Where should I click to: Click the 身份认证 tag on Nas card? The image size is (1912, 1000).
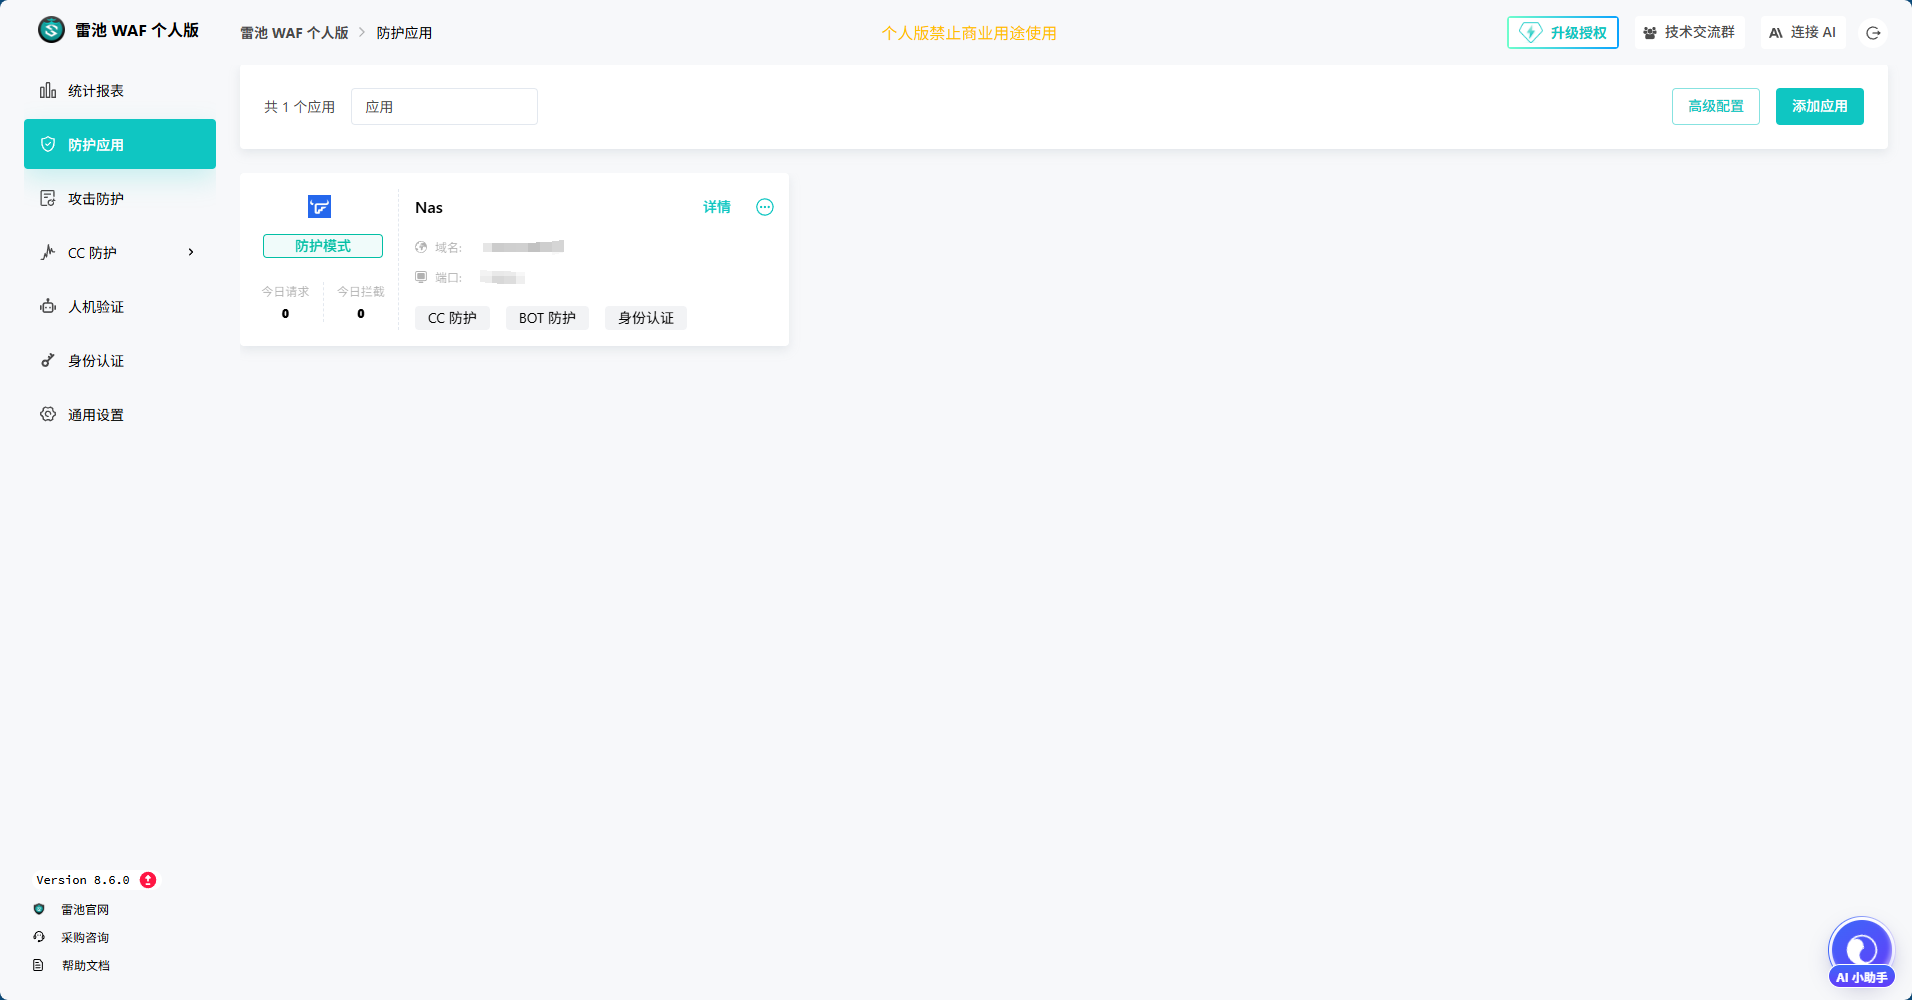click(646, 318)
